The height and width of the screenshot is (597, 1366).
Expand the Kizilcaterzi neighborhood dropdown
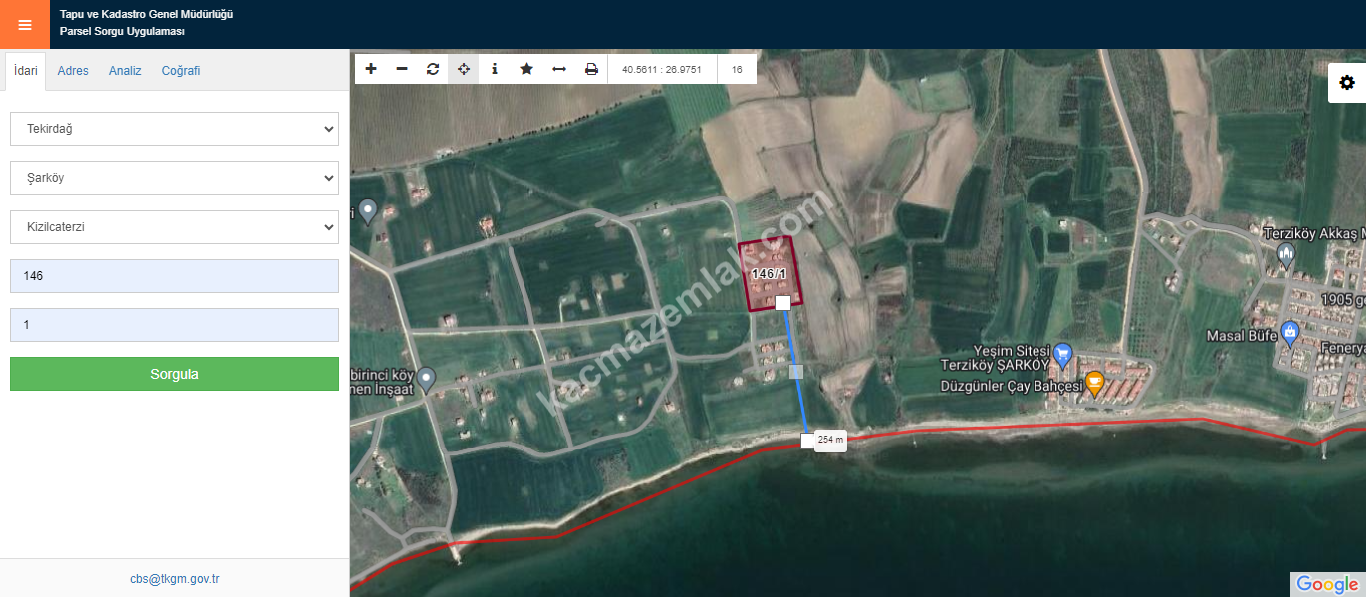pyautogui.click(x=174, y=227)
